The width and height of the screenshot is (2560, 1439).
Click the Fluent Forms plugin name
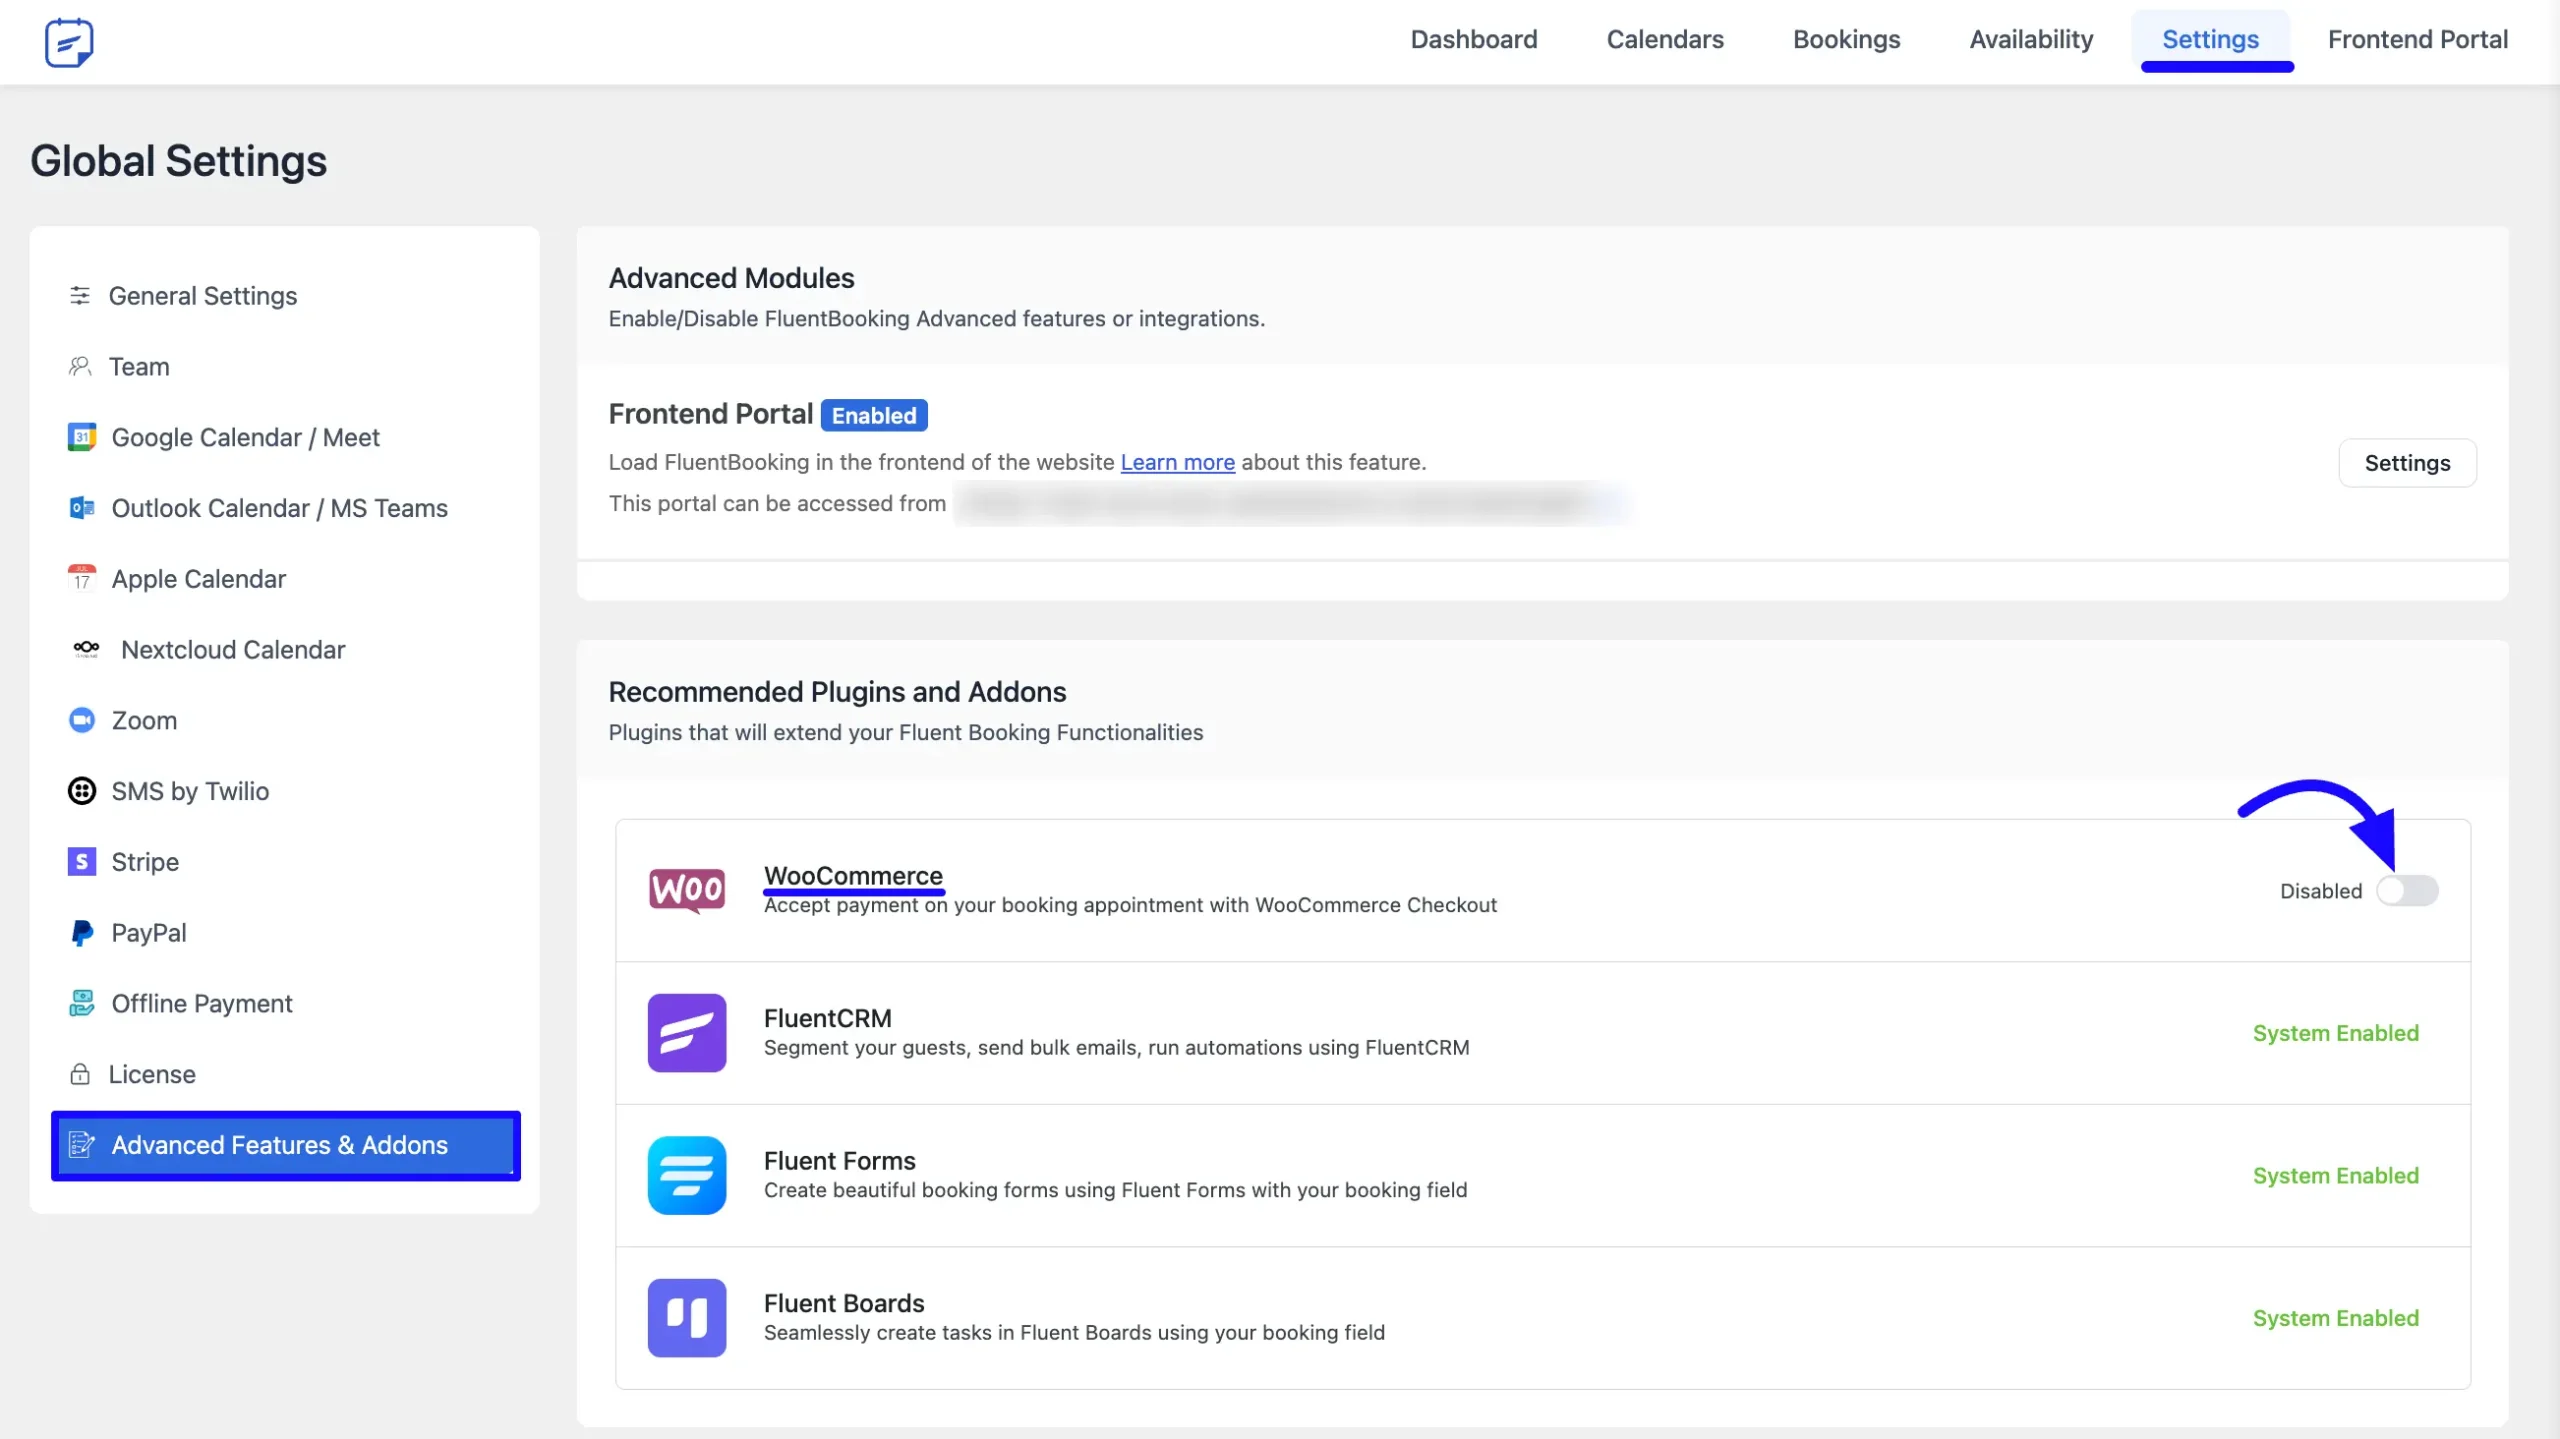[x=839, y=1160]
